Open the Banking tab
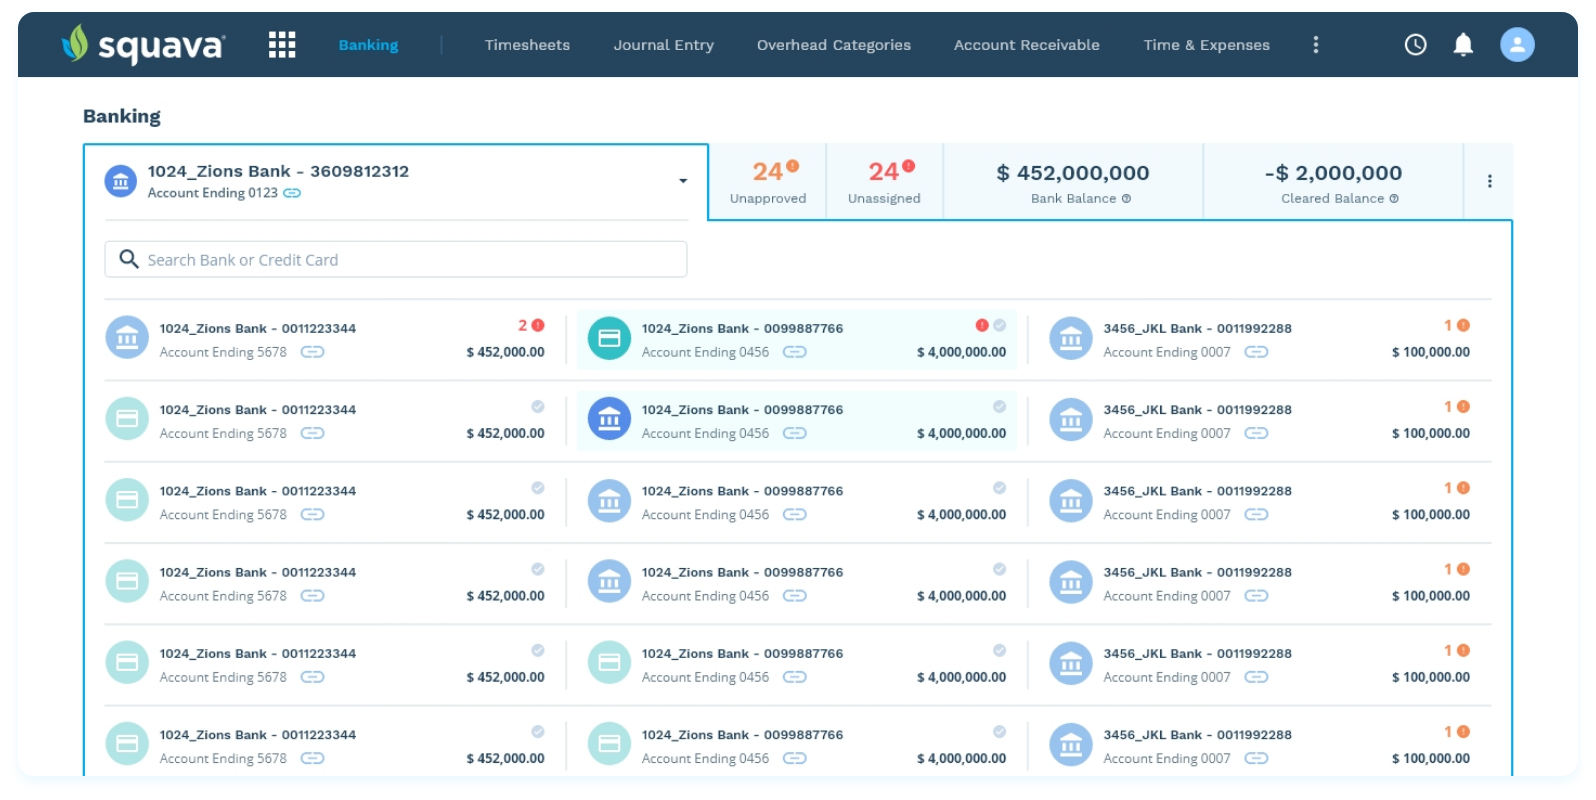Viewport: 1596px width, 800px height. point(368,45)
